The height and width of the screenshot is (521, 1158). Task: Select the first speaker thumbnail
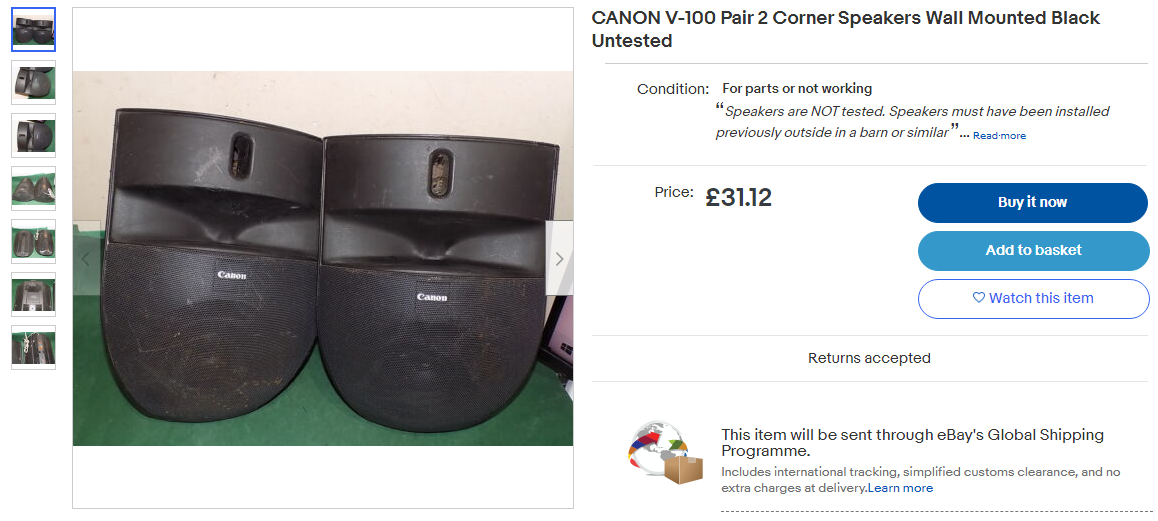[33, 30]
